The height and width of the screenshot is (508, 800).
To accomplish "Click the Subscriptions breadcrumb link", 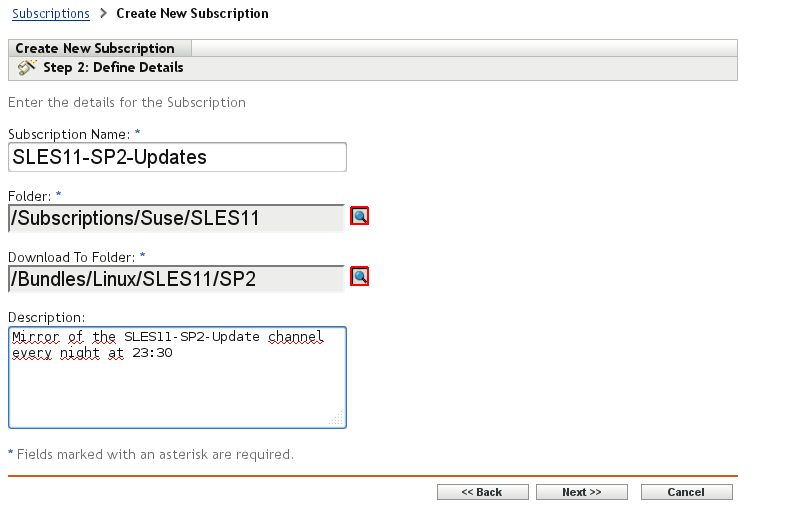I will coord(50,14).
